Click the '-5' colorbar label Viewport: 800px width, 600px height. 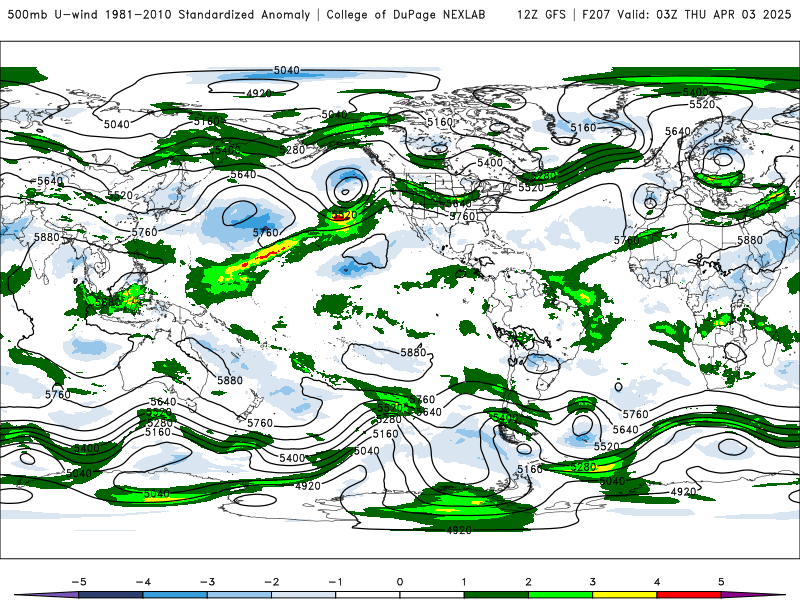[79, 582]
